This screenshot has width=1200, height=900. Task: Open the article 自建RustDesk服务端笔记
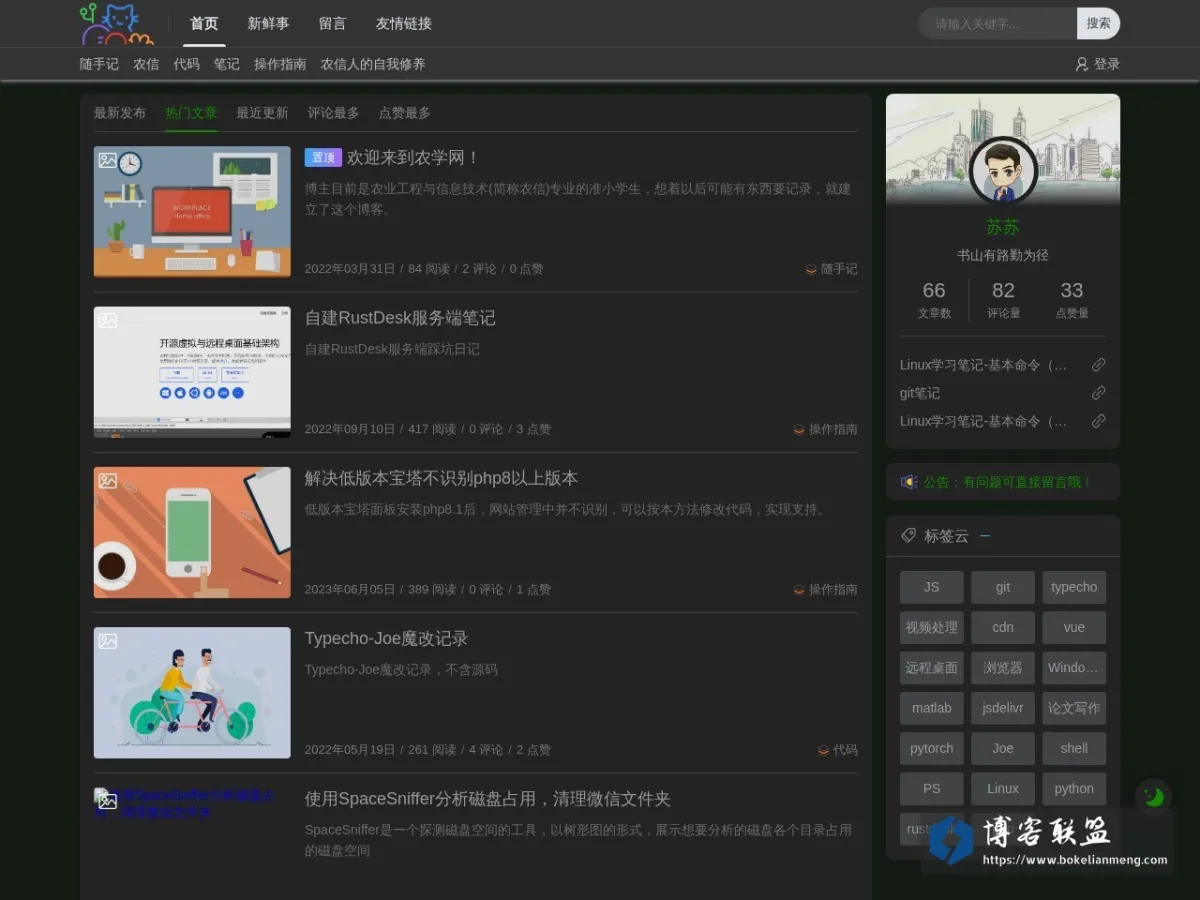pos(400,318)
